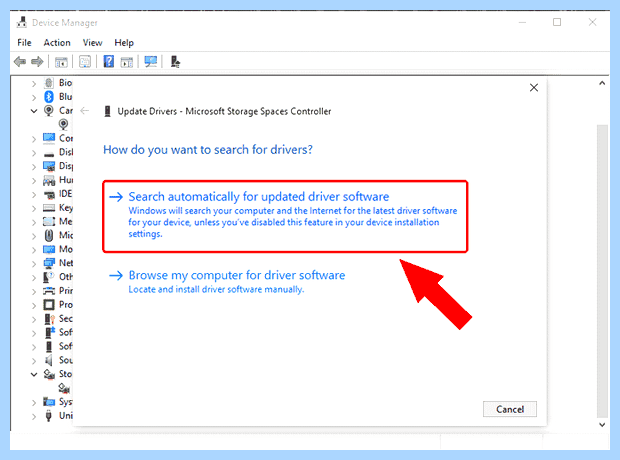Select the Mo(nitors) icon
Image resolution: width=620 pixels, height=460 pixels.
tap(49, 249)
